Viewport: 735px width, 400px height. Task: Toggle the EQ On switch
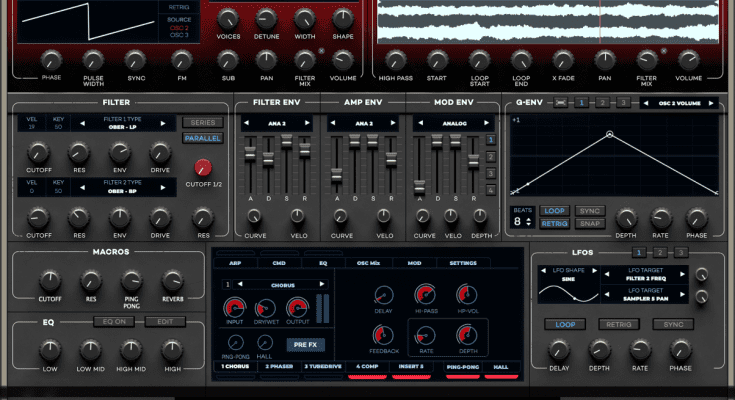[x=115, y=321]
